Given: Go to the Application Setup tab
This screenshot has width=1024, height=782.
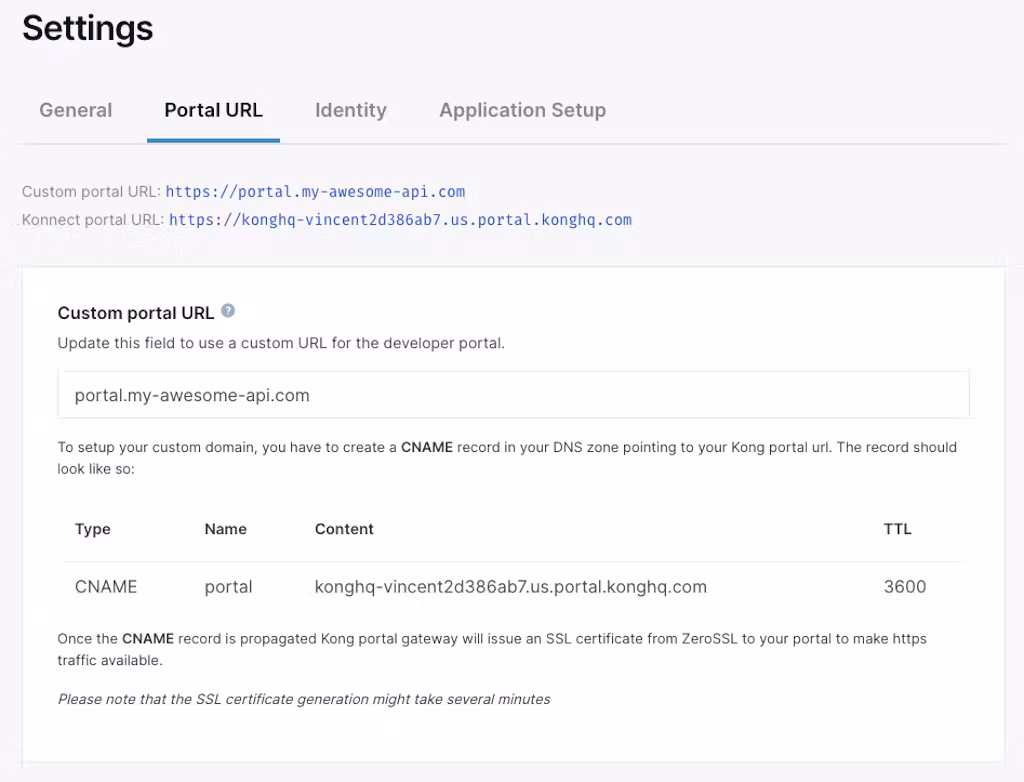Looking at the screenshot, I should tap(522, 110).
